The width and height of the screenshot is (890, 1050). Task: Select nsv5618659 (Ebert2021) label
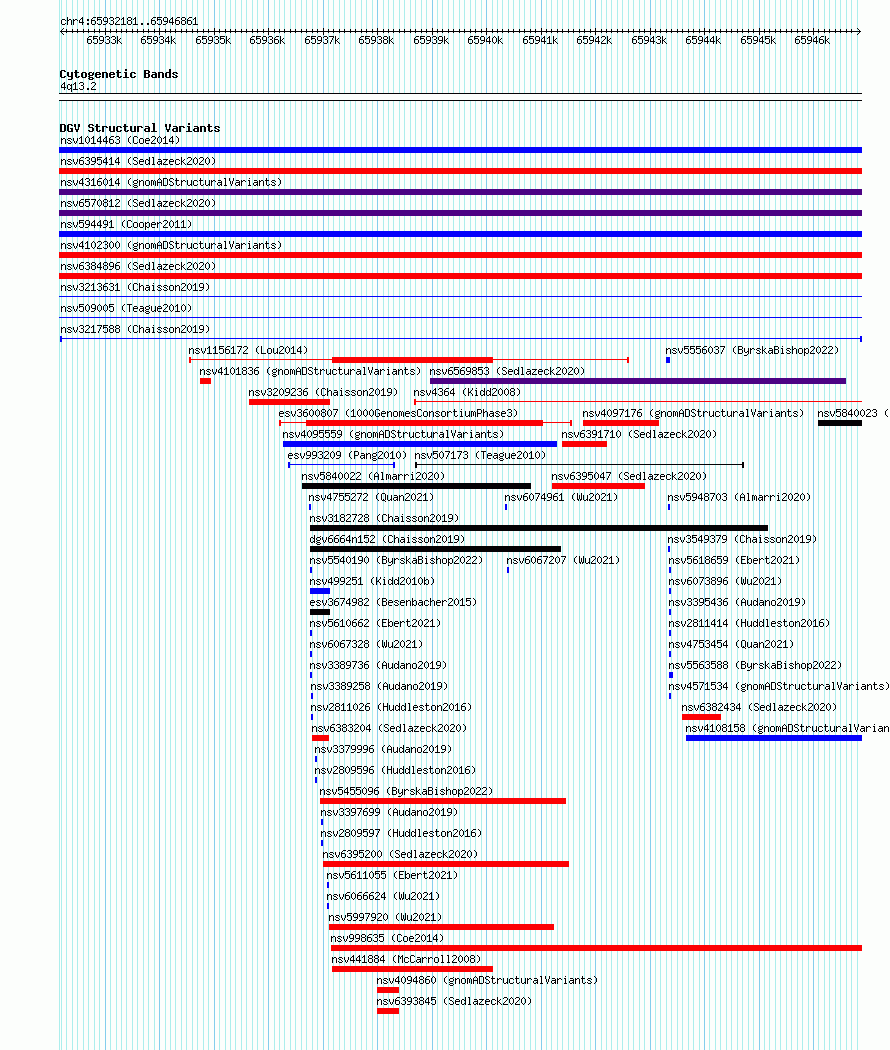click(x=734, y=560)
